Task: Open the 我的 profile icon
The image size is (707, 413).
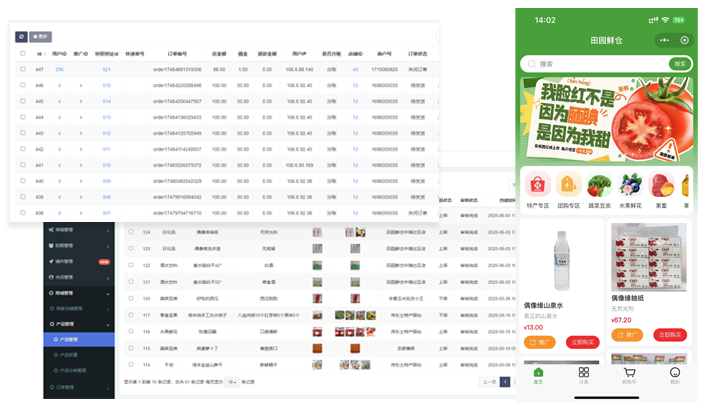Action: 675,374
